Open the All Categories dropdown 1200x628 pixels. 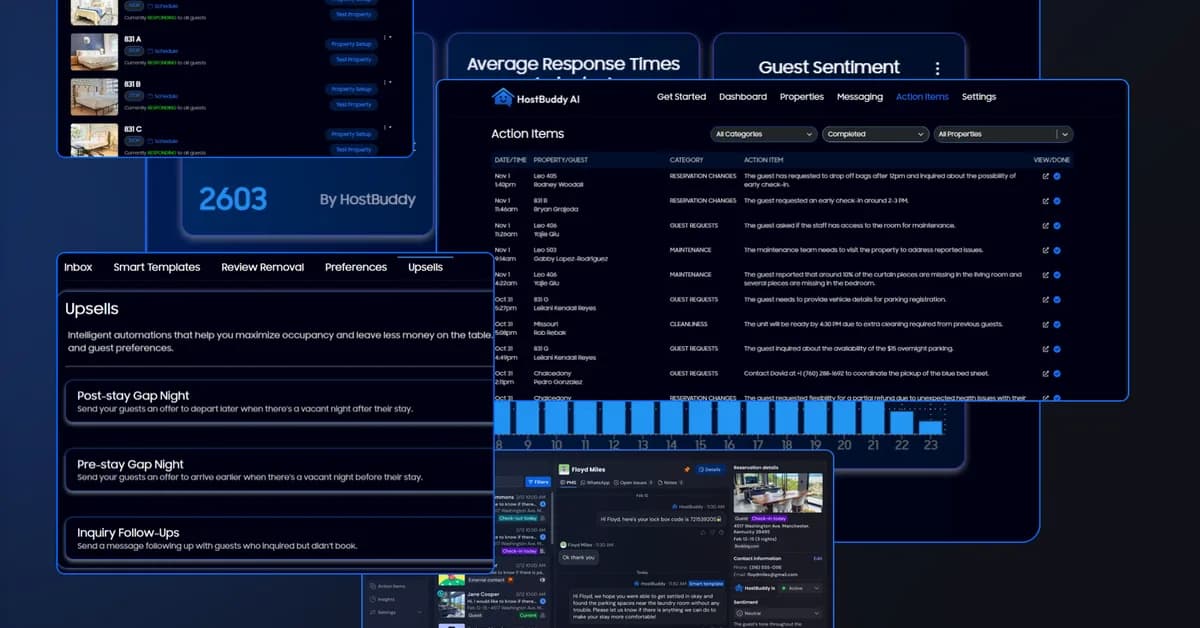pos(764,134)
